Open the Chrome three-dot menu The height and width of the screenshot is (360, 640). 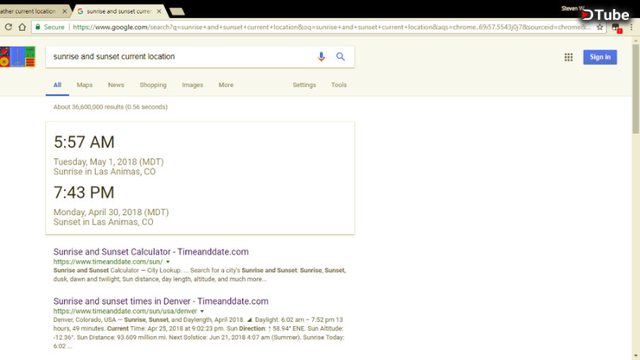(x=631, y=27)
